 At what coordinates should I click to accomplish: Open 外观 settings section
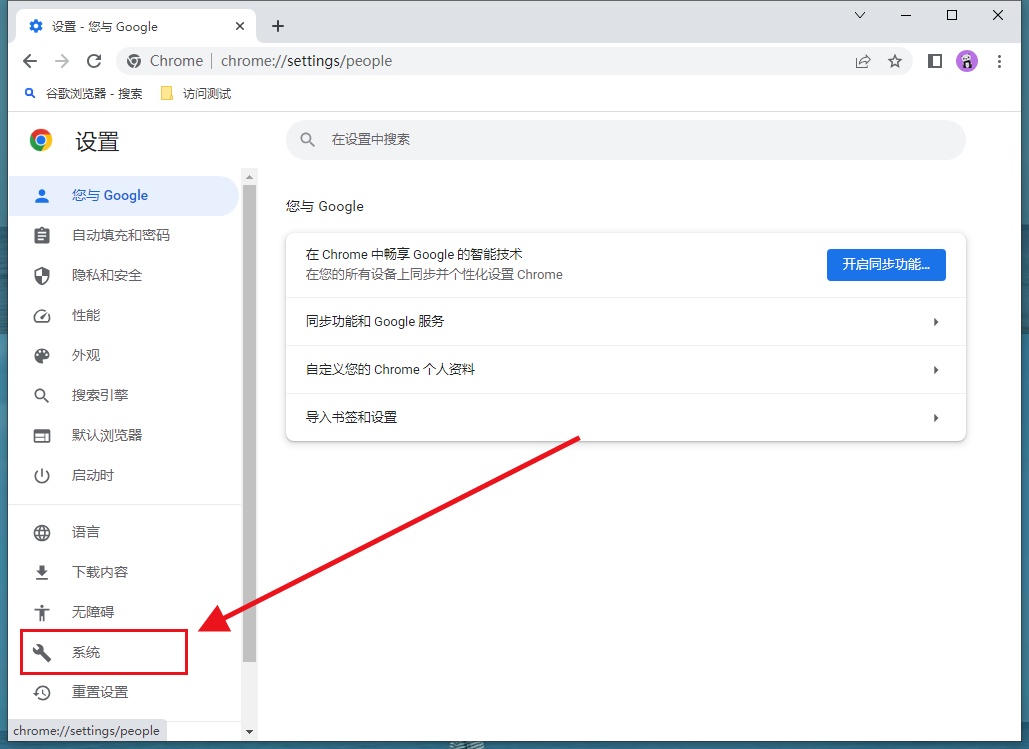[x=123, y=355]
